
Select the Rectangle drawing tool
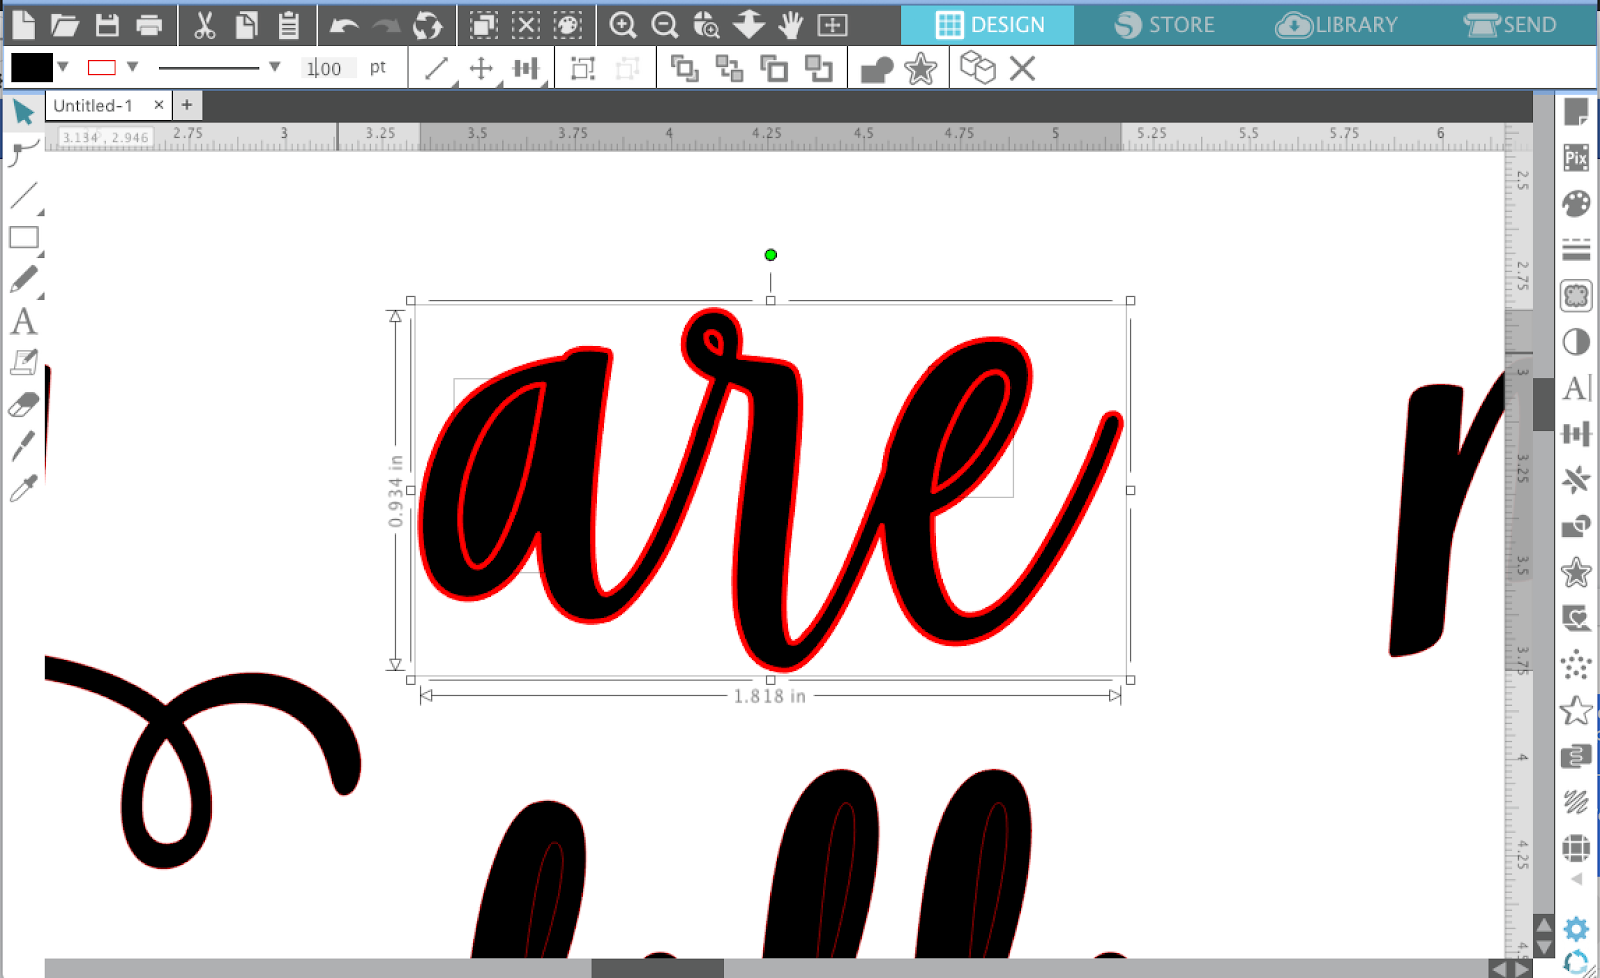coord(23,237)
